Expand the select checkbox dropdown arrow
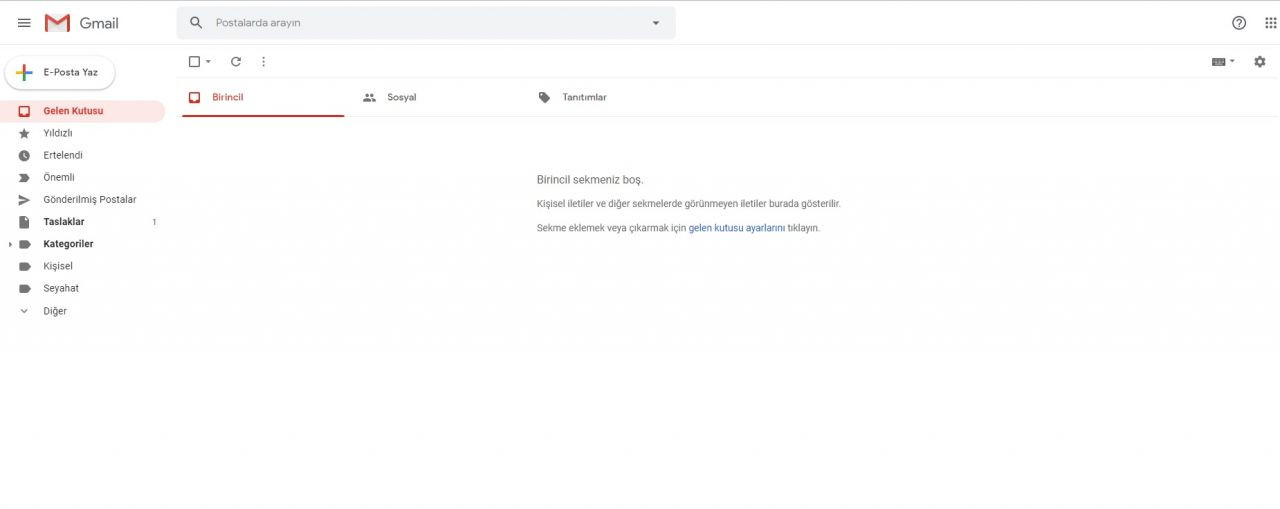This screenshot has height=509, width=1280. point(208,62)
